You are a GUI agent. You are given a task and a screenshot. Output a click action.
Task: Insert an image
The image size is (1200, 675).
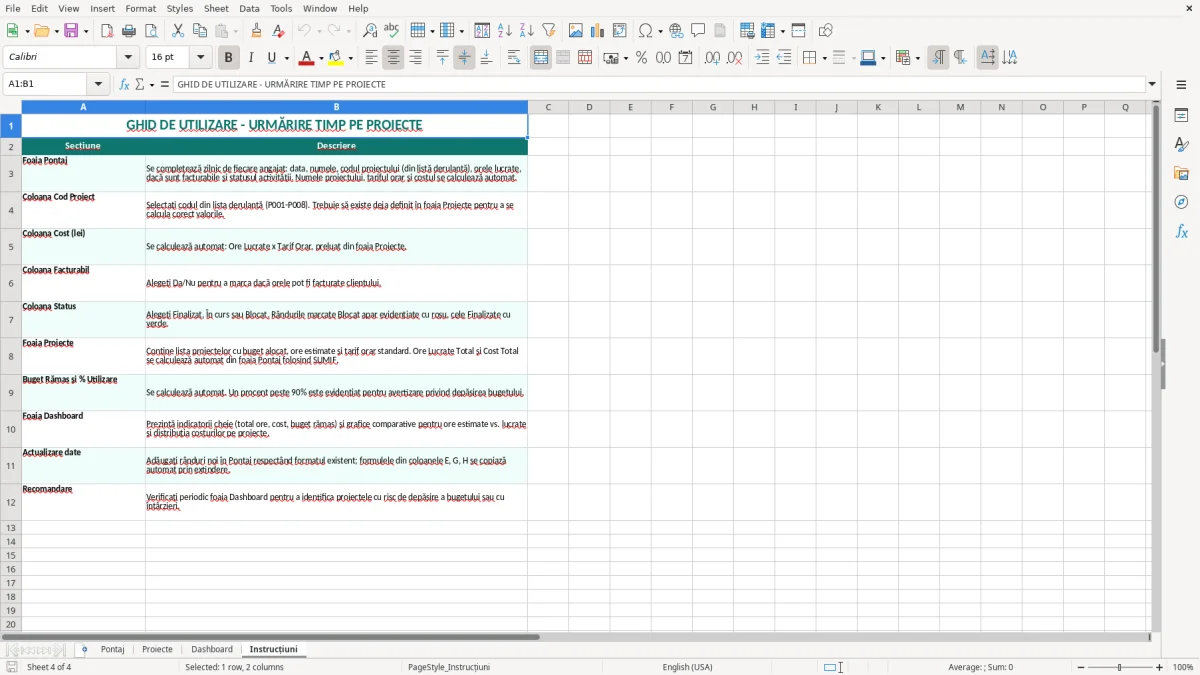576,31
